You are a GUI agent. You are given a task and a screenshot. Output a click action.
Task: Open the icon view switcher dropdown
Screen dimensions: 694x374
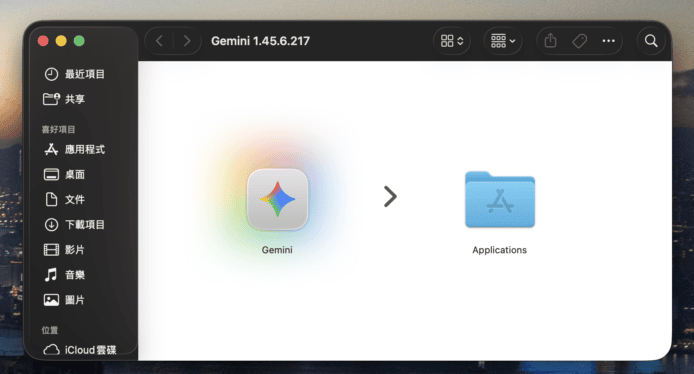(451, 41)
